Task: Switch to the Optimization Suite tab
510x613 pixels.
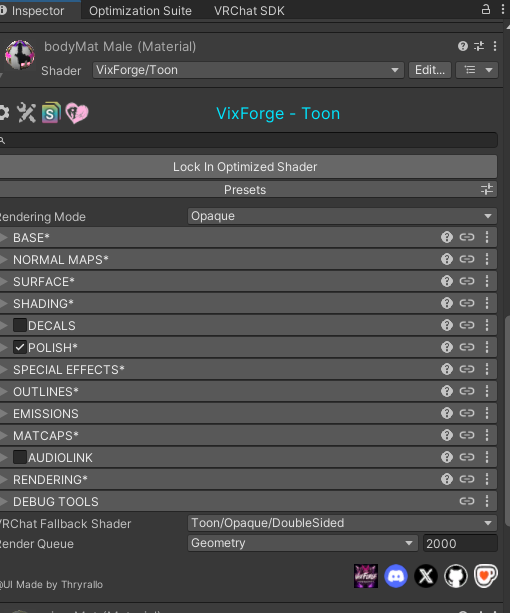Action: click(140, 11)
